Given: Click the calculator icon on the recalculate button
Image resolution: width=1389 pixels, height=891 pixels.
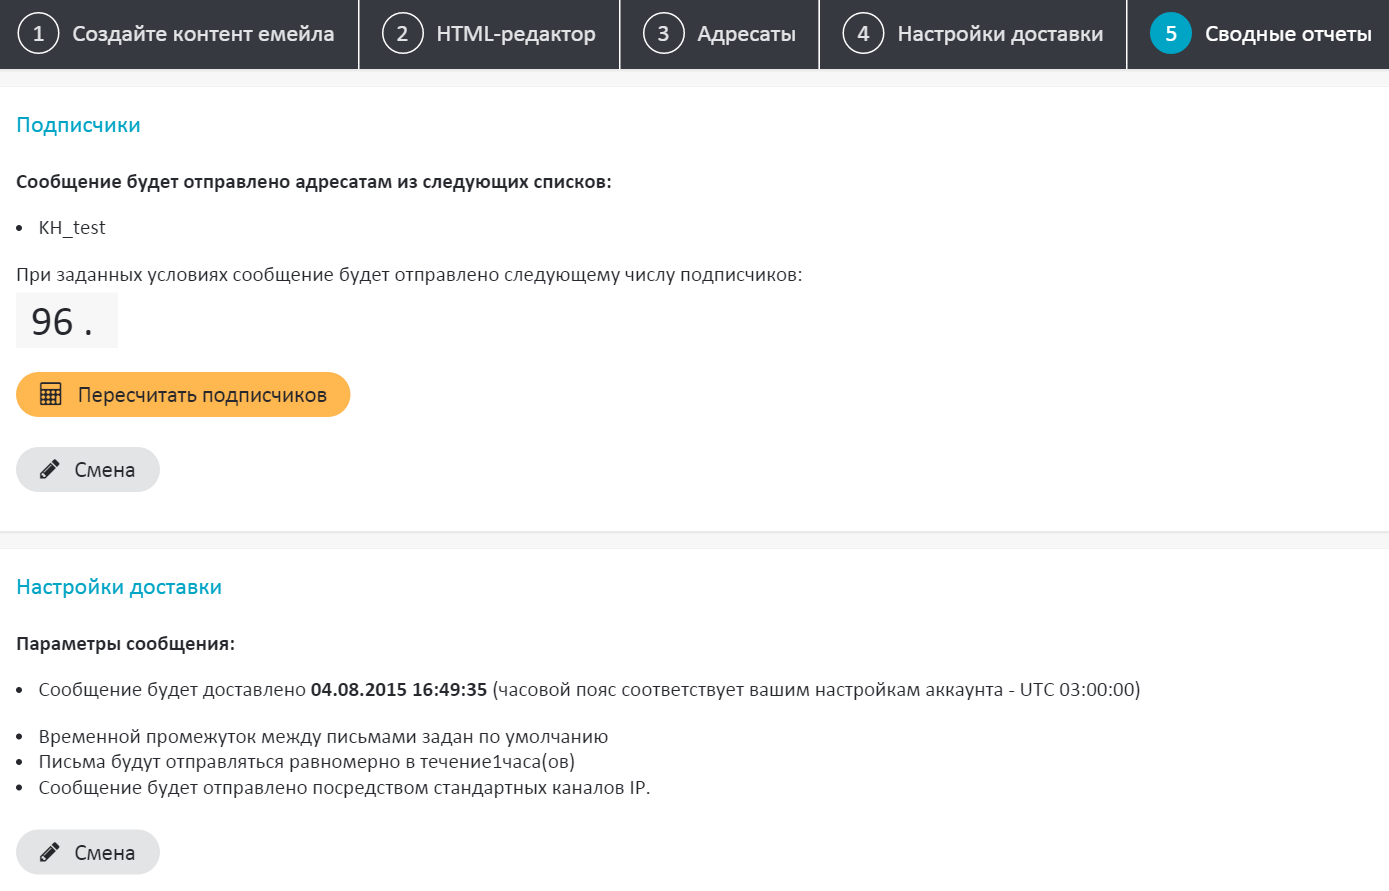Looking at the screenshot, I should (51, 394).
